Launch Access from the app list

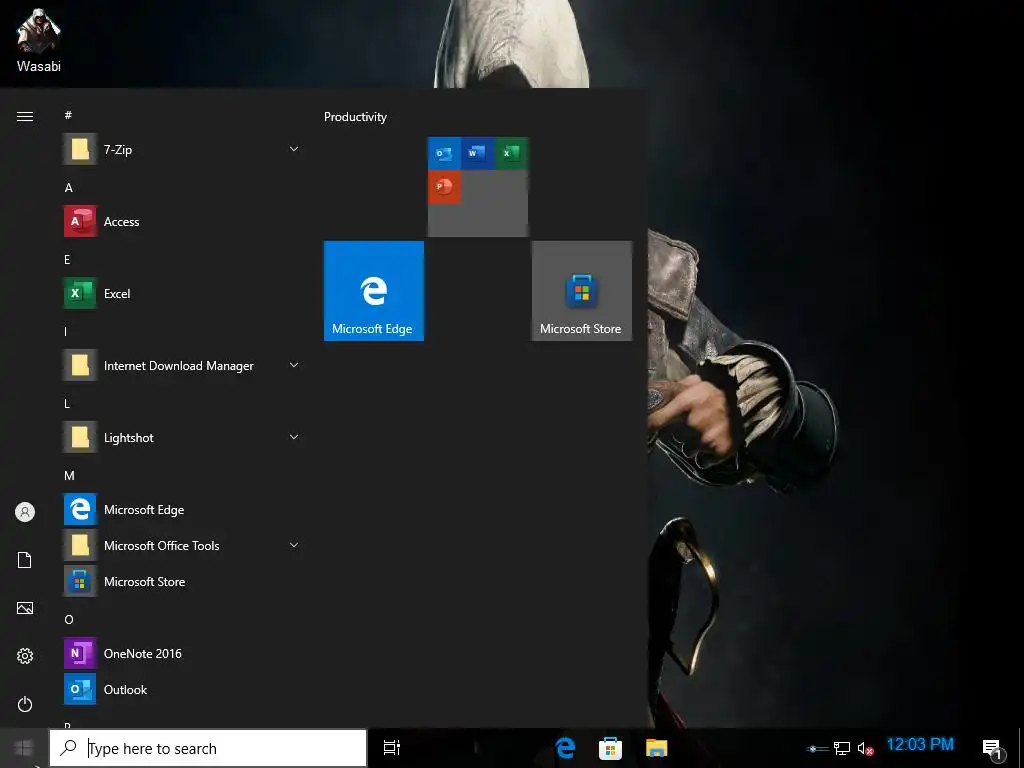pyautogui.click(x=183, y=221)
